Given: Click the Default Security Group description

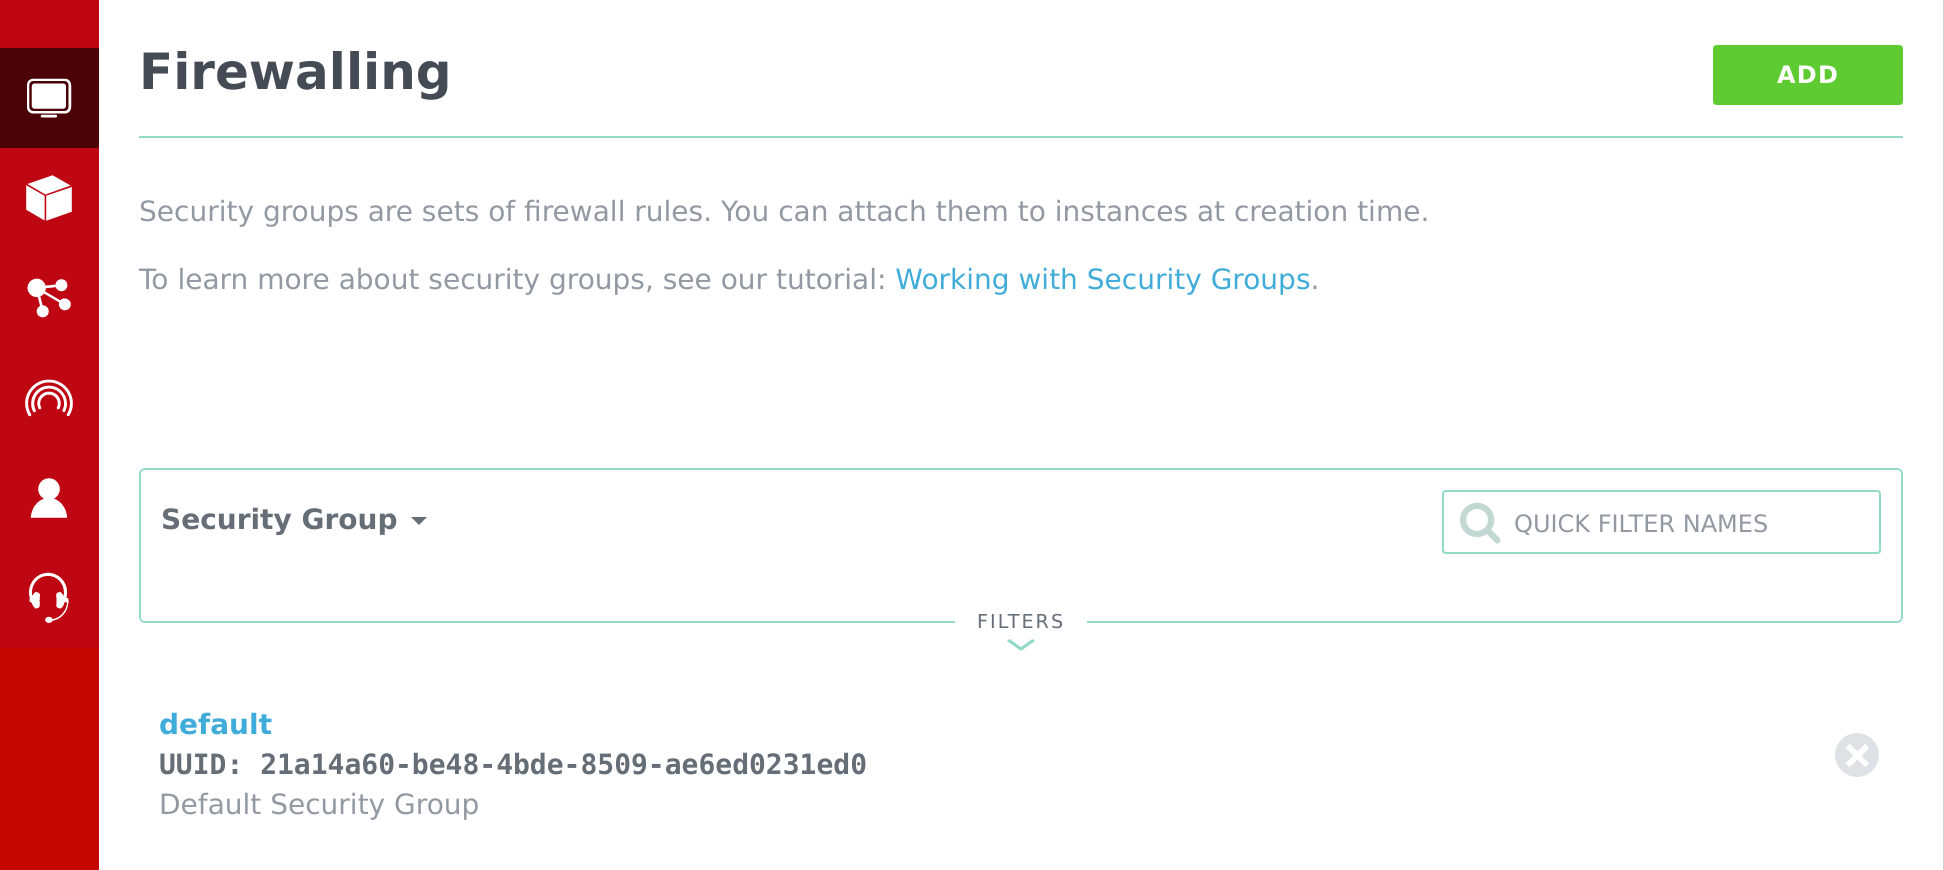Looking at the screenshot, I should (319, 804).
